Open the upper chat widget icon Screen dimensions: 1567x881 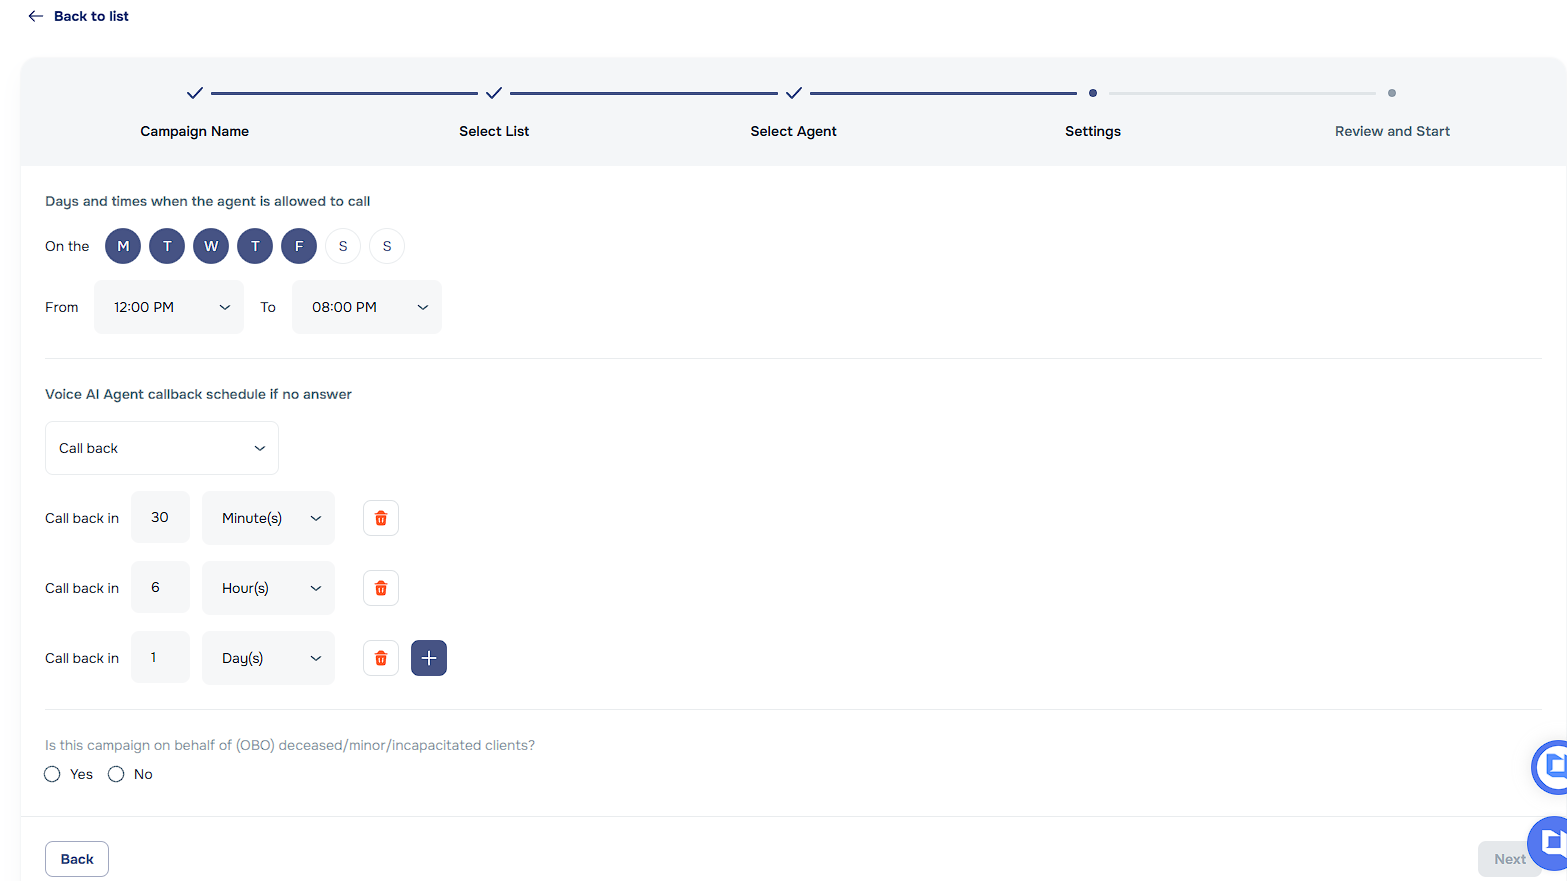pos(1551,766)
